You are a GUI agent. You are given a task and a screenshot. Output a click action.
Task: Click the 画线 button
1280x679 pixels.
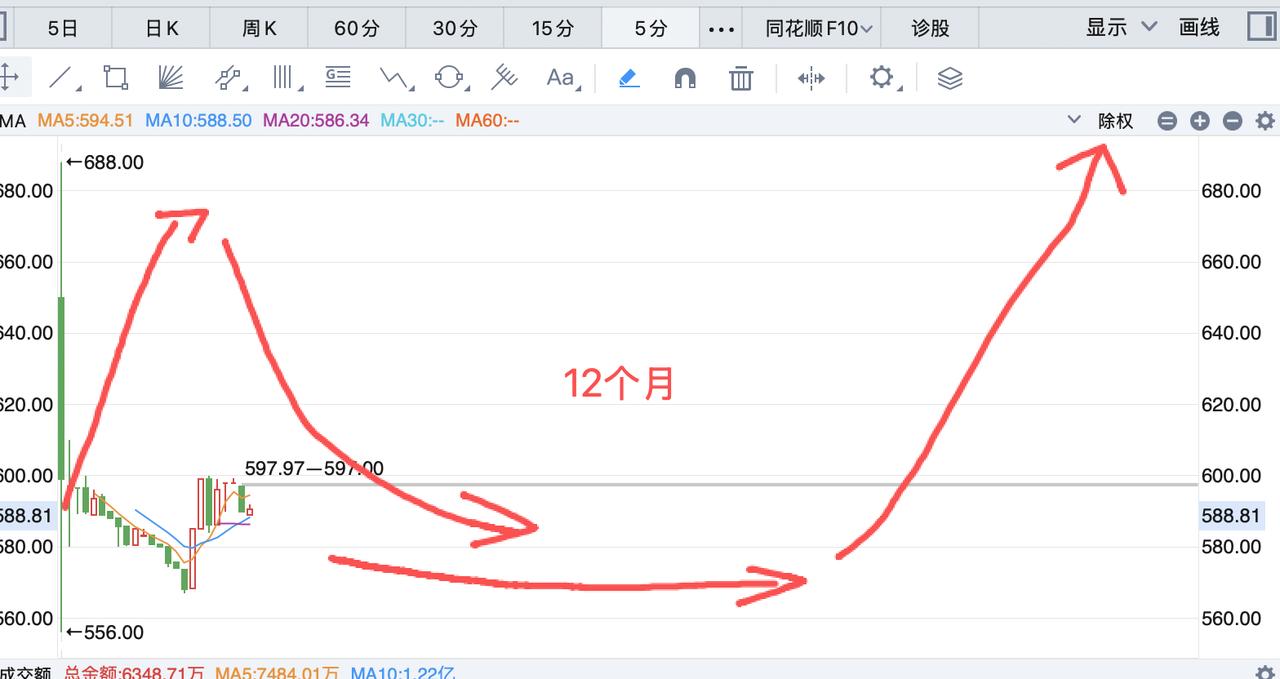point(1199,29)
